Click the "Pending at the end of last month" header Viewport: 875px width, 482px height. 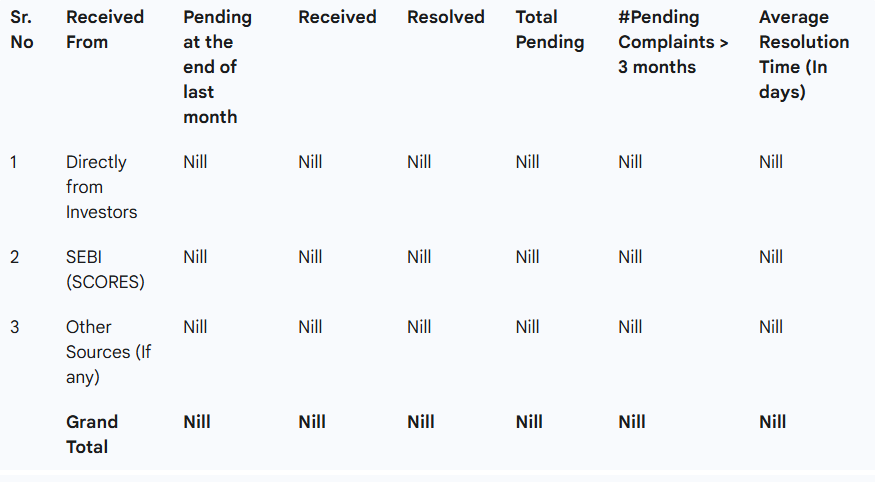pyautogui.click(x=217, y=67)
